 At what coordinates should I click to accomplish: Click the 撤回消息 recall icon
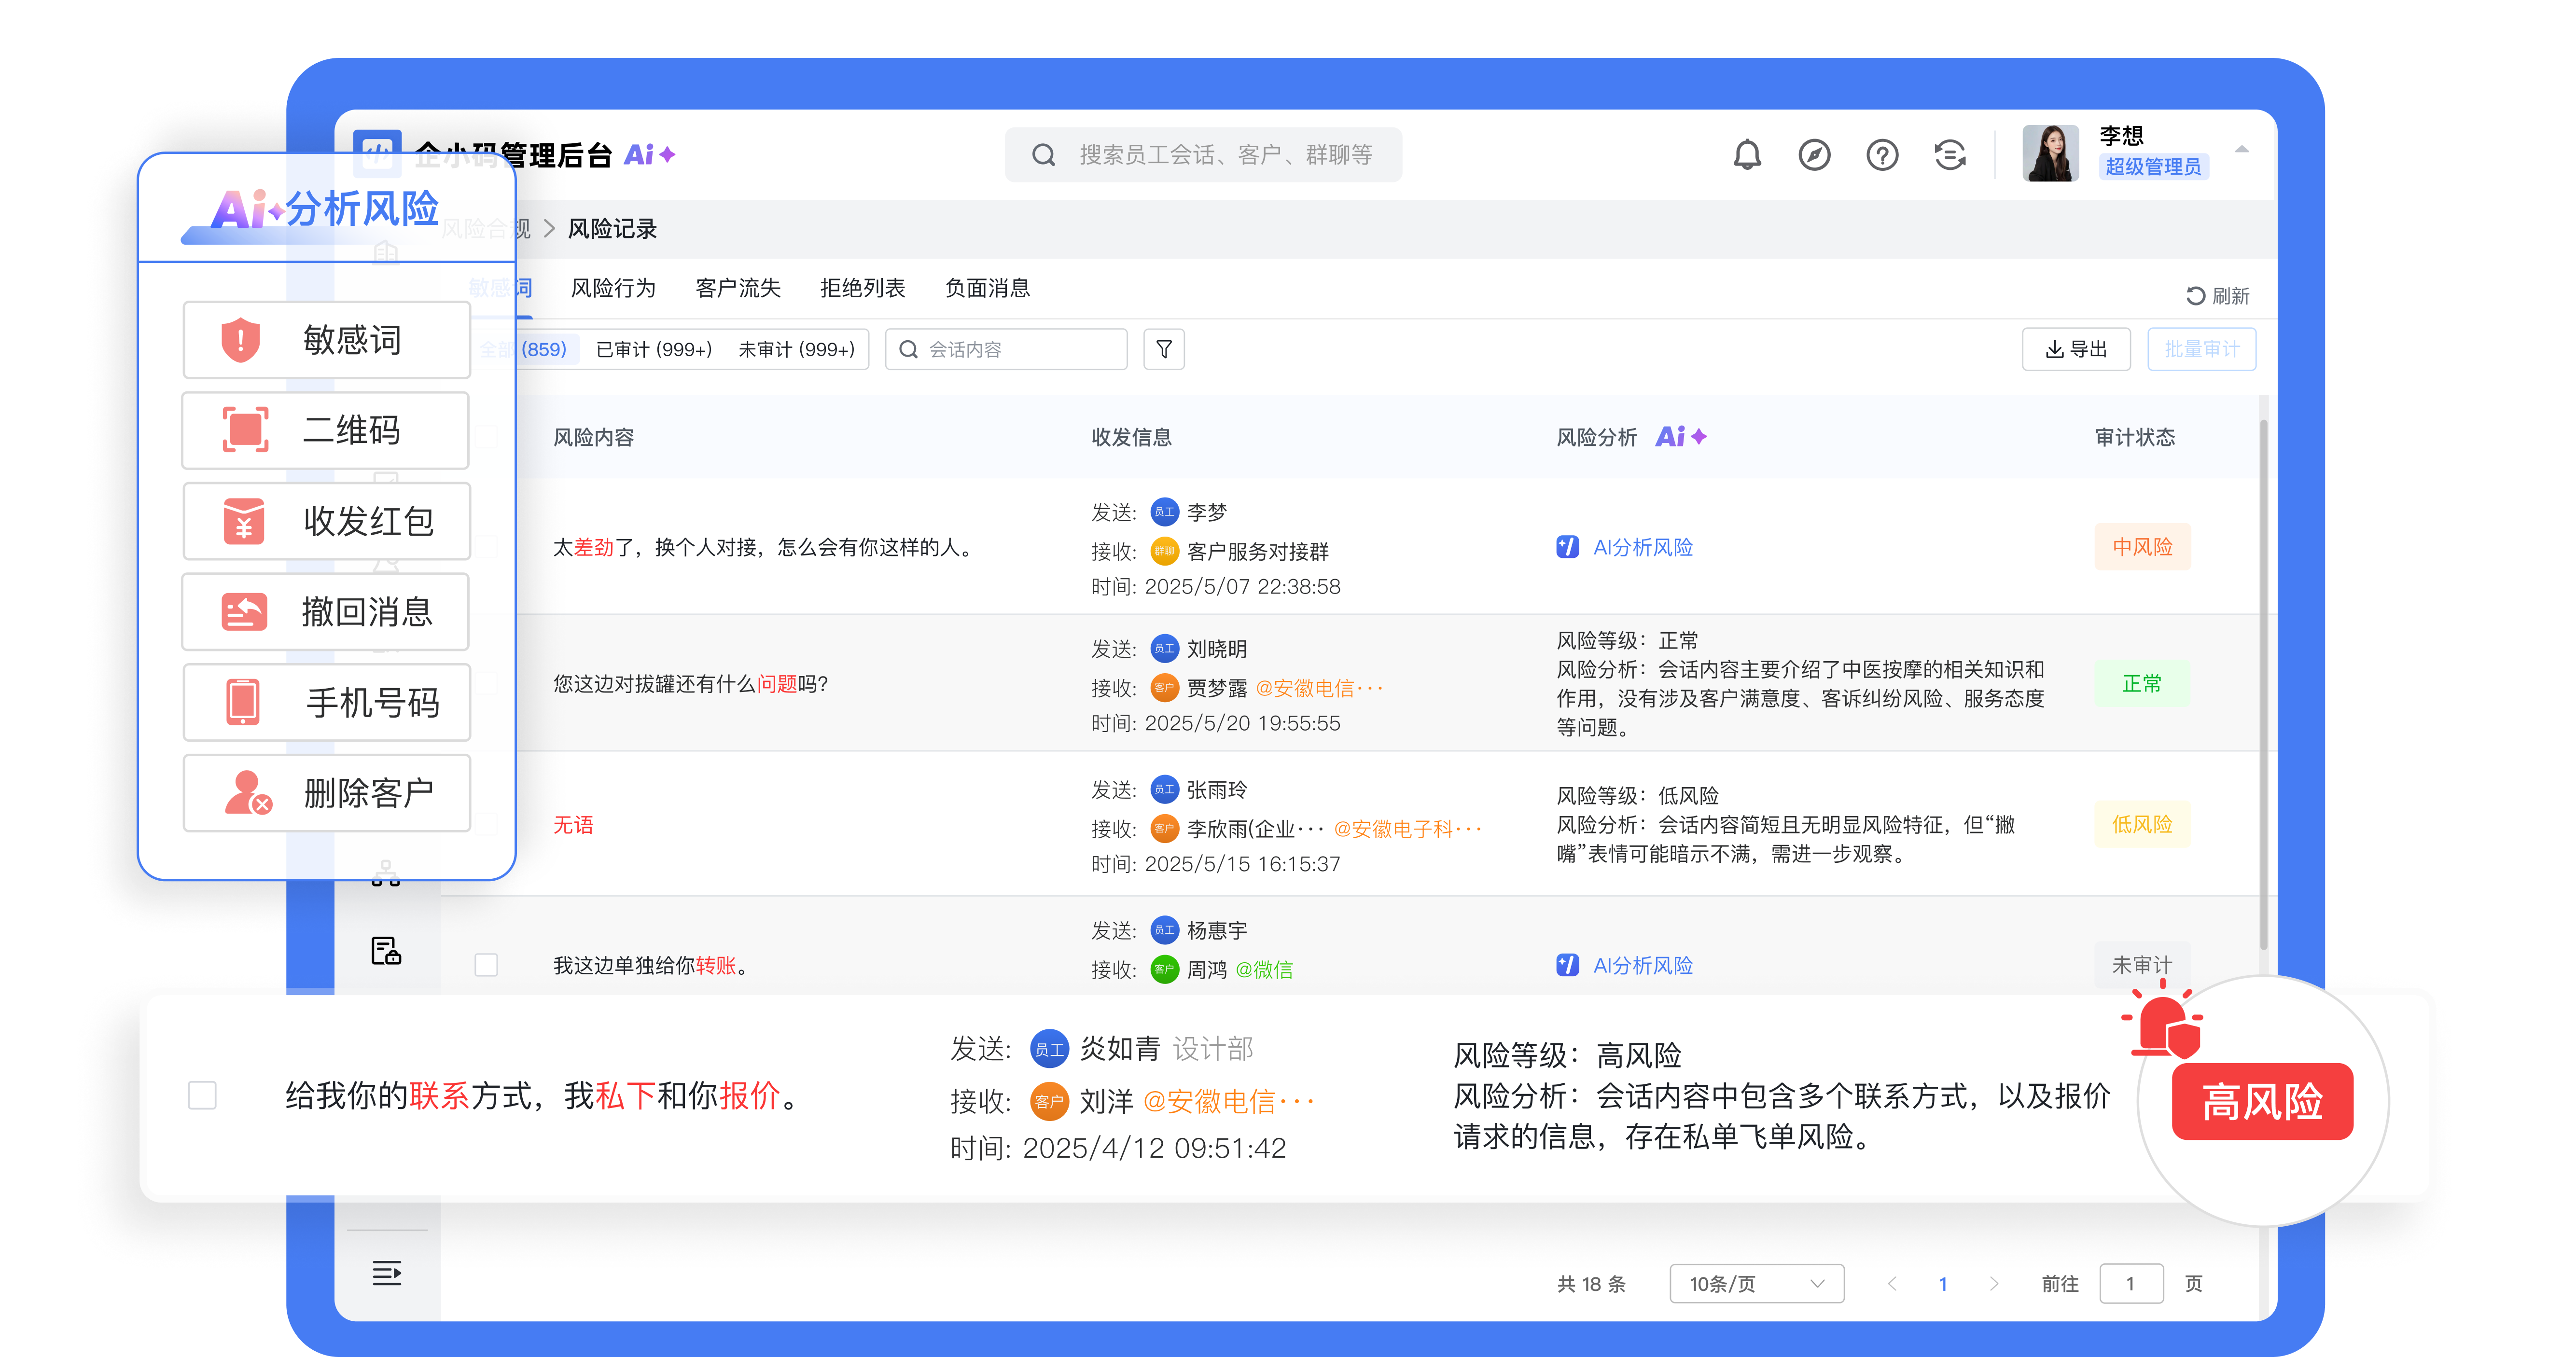(x=244, y=612)
